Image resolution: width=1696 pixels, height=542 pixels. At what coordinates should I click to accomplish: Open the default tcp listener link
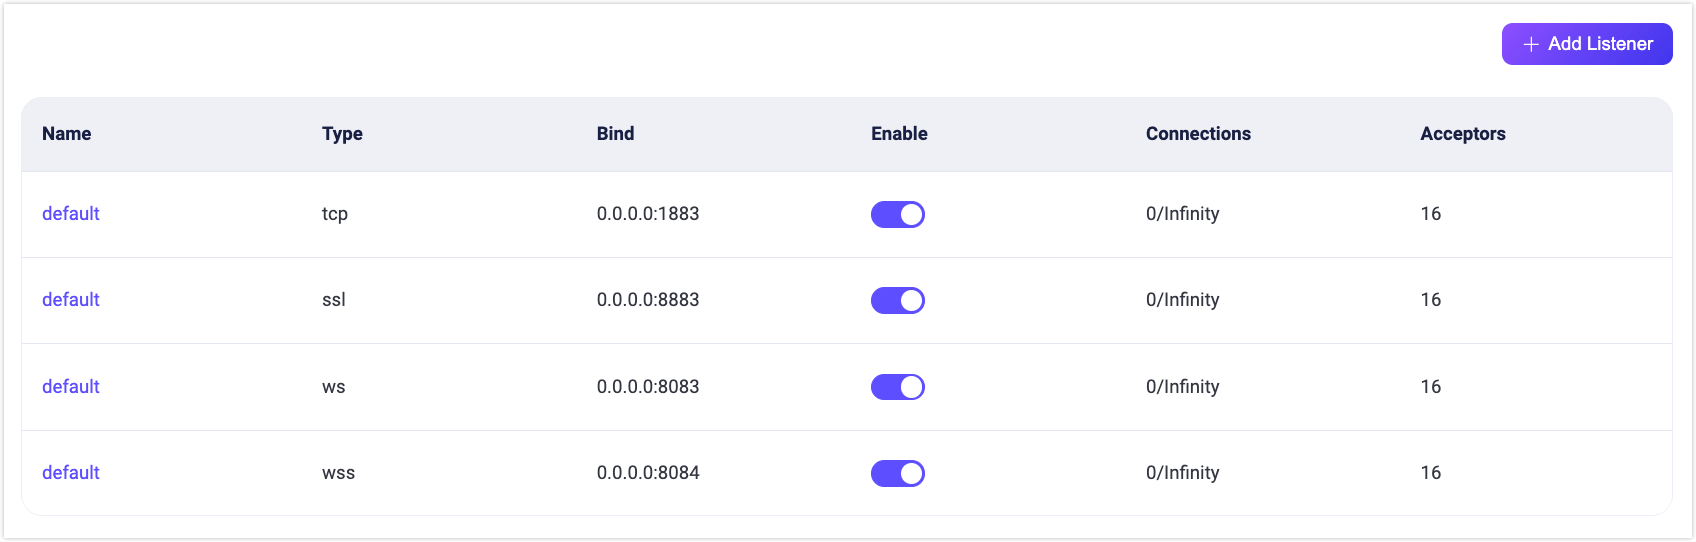tap(71, 214)
